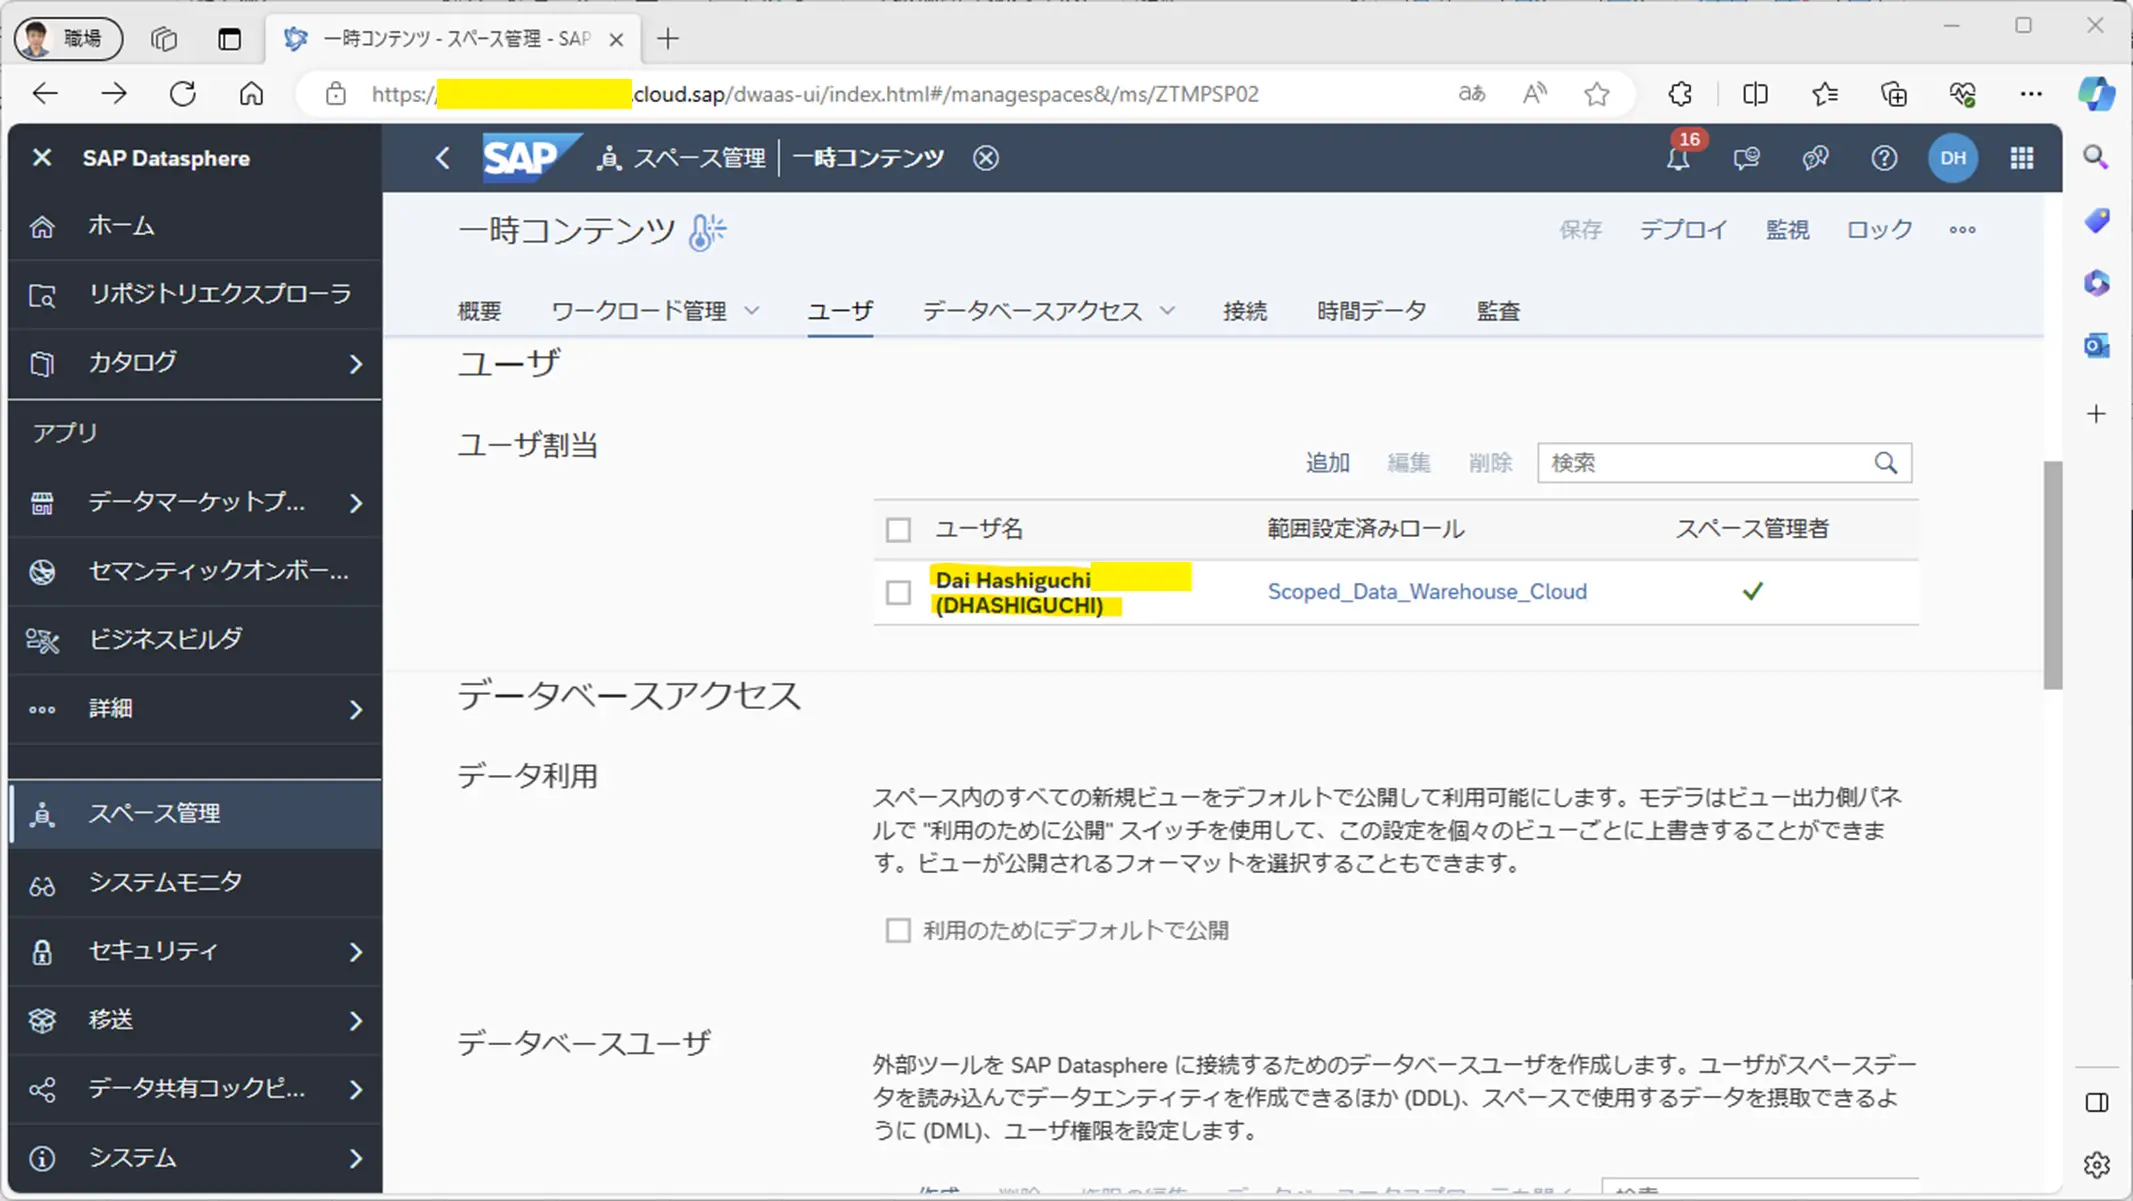Open the DH user profile avatar

[1952, 158]
